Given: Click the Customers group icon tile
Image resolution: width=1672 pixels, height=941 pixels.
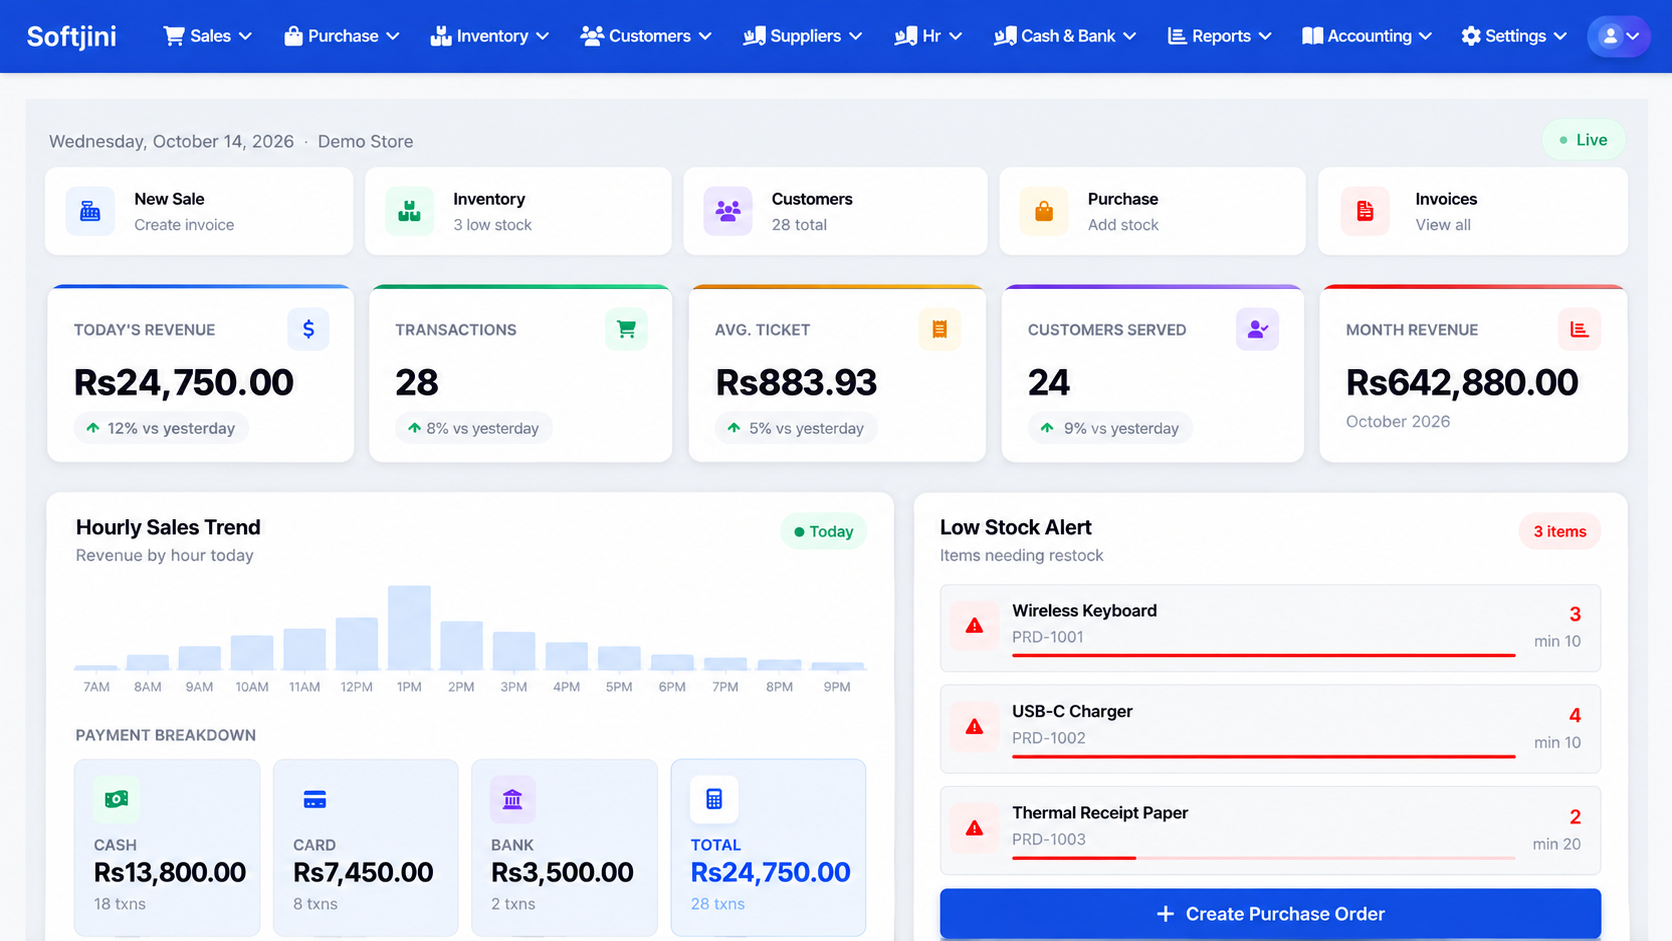Looking at the screenshot, I should click(x=728, y=211).
